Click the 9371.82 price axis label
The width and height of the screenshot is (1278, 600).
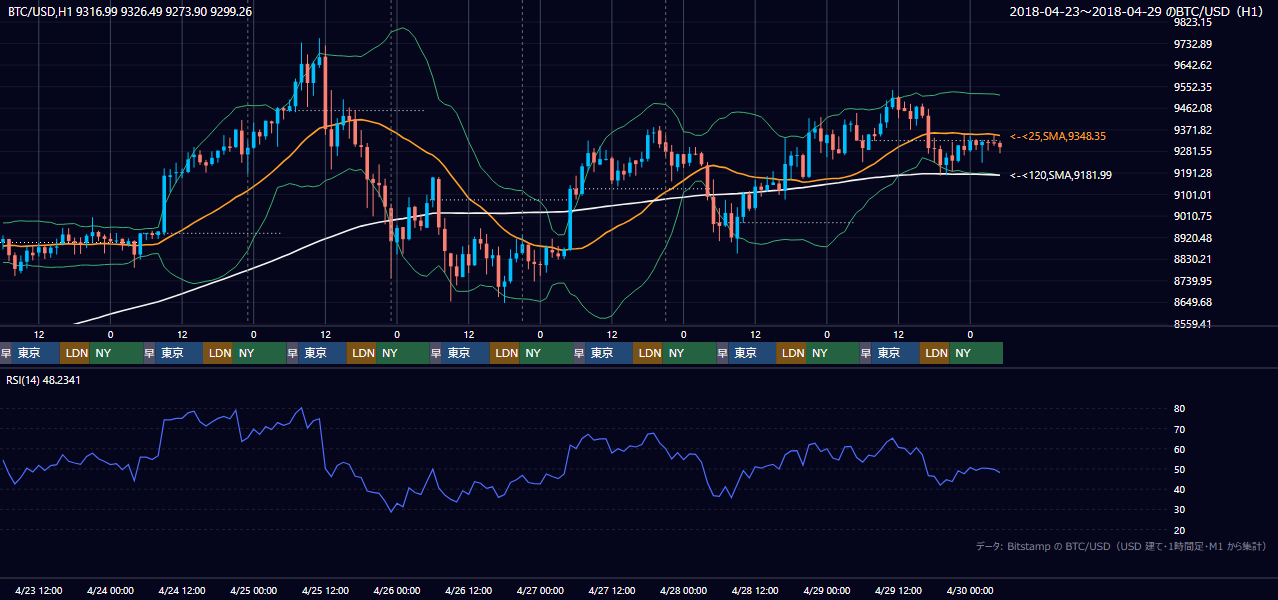point(1193,130)
